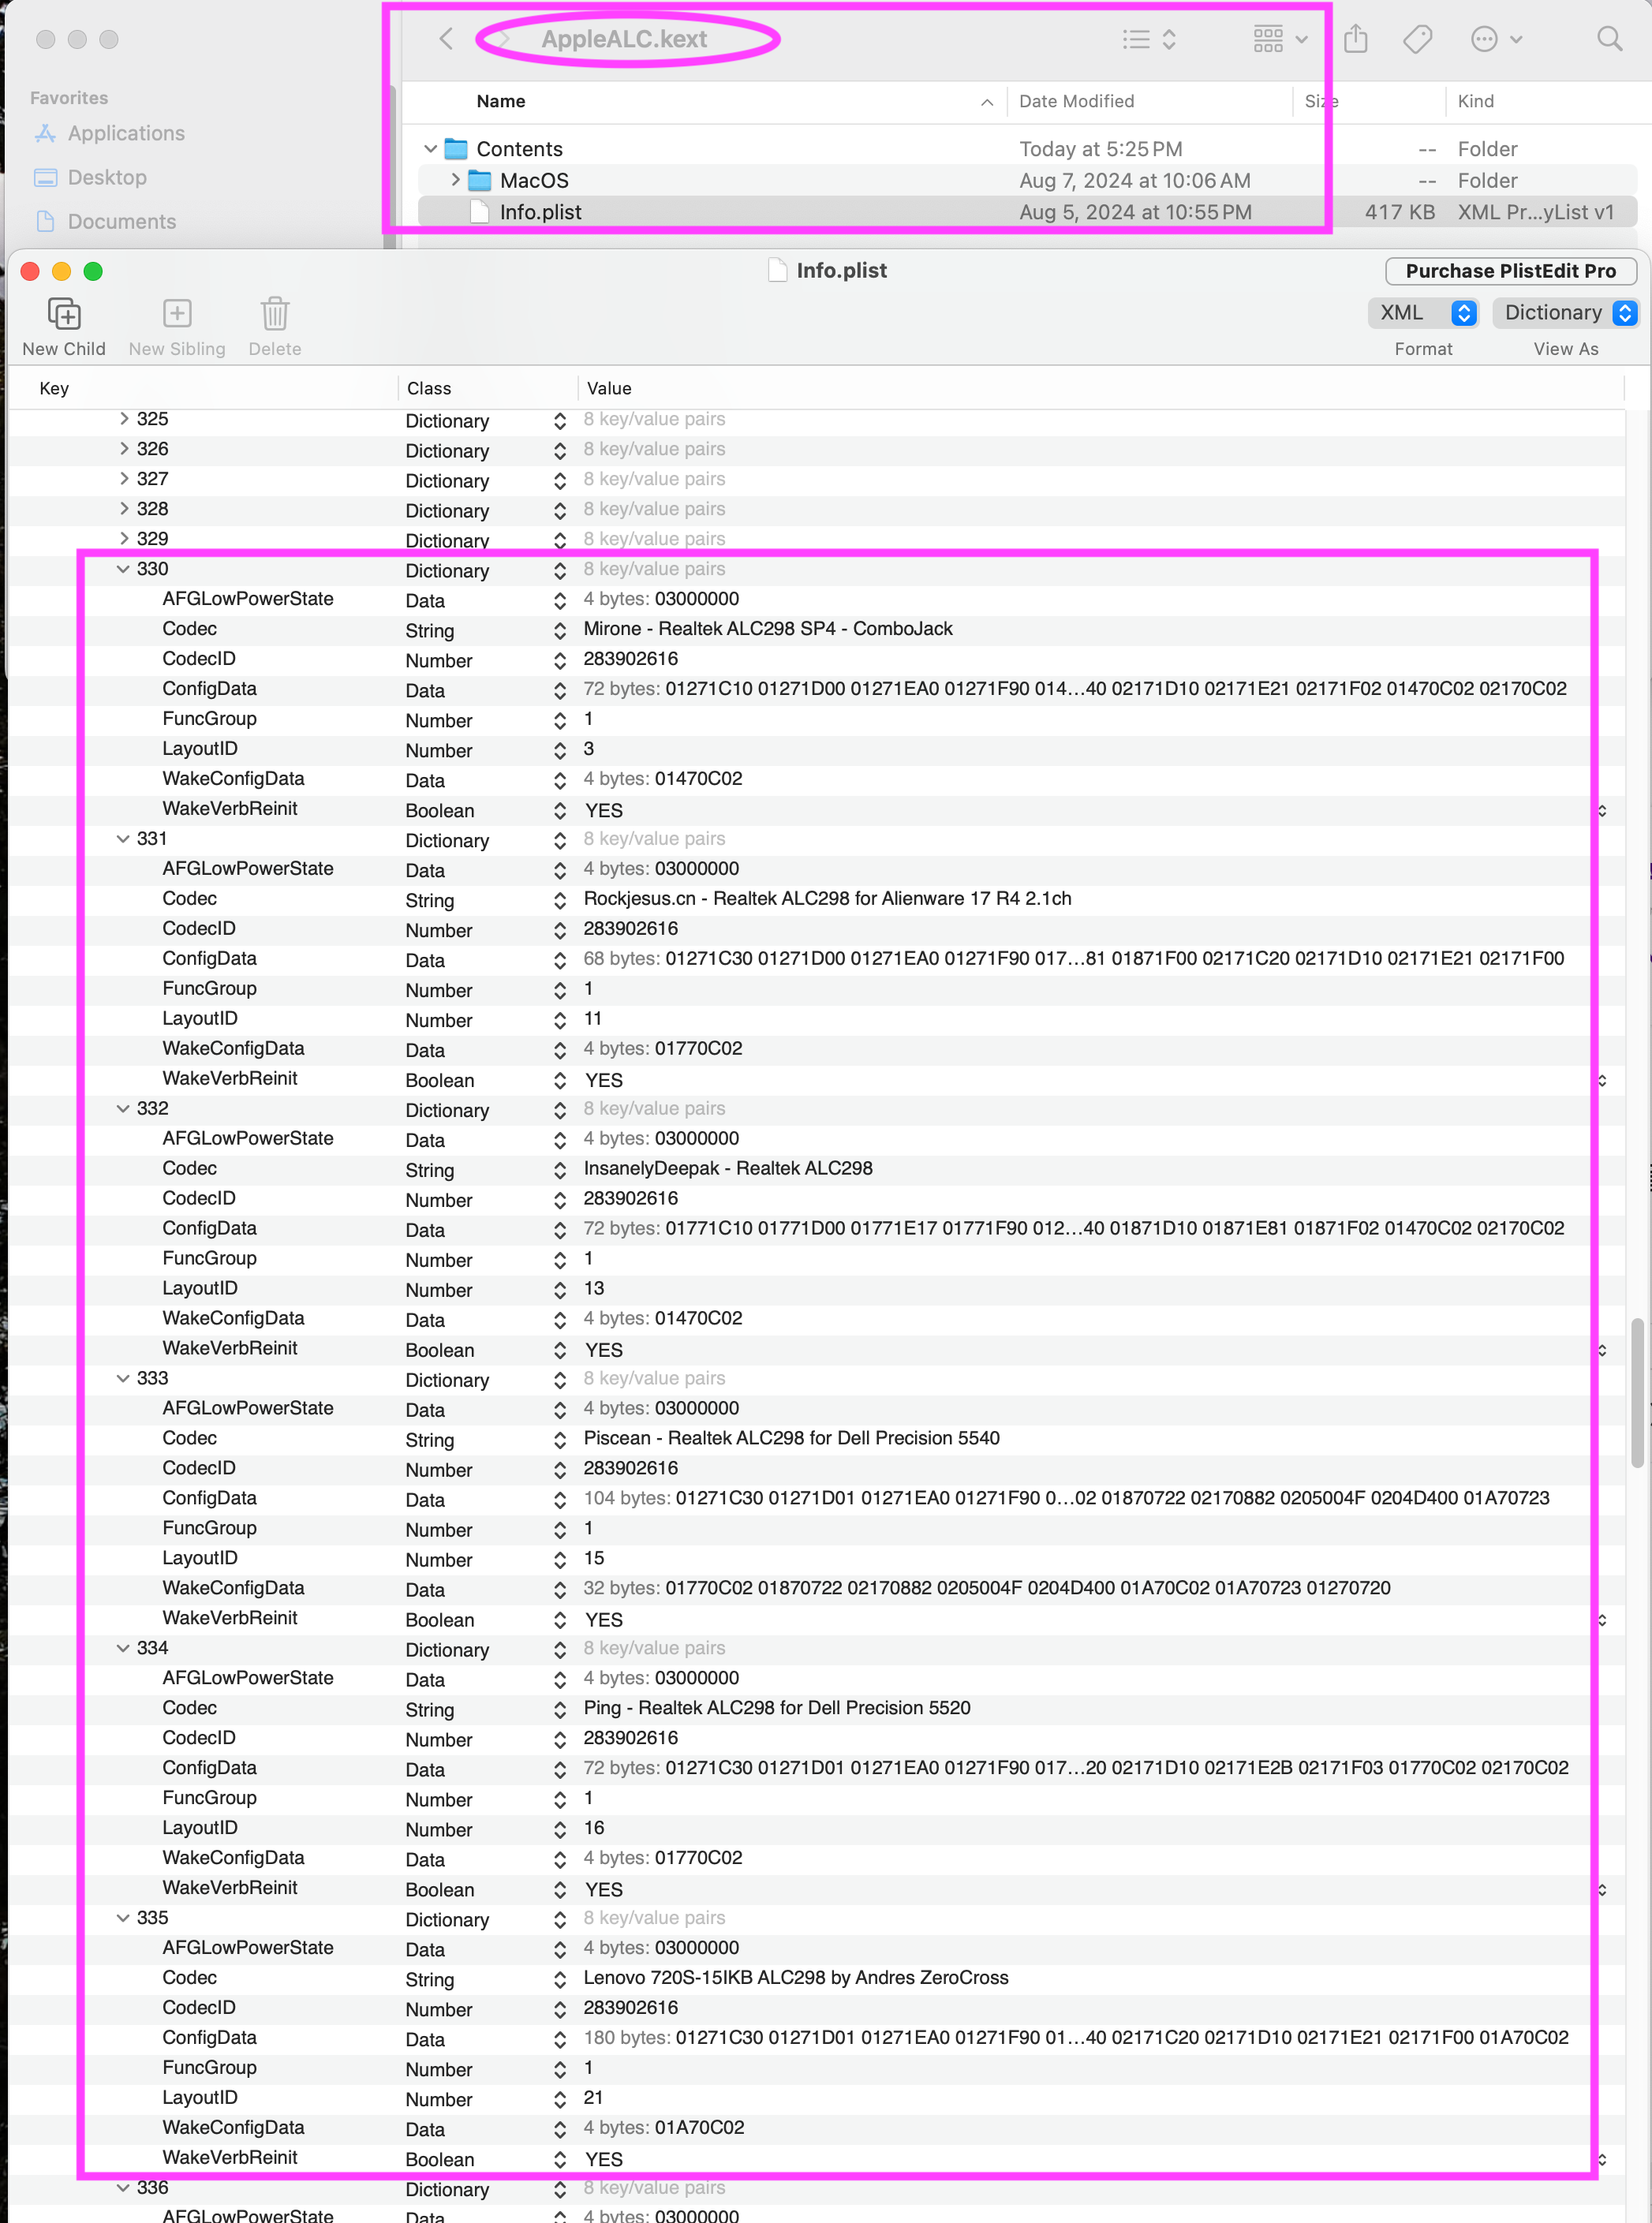
Task: Expand dictionary entry 329
Action: (124, 539)
